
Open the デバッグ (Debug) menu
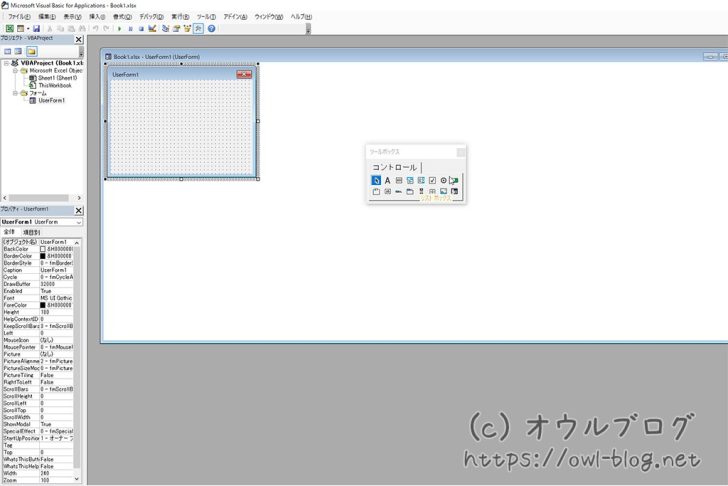coord(151,17)
